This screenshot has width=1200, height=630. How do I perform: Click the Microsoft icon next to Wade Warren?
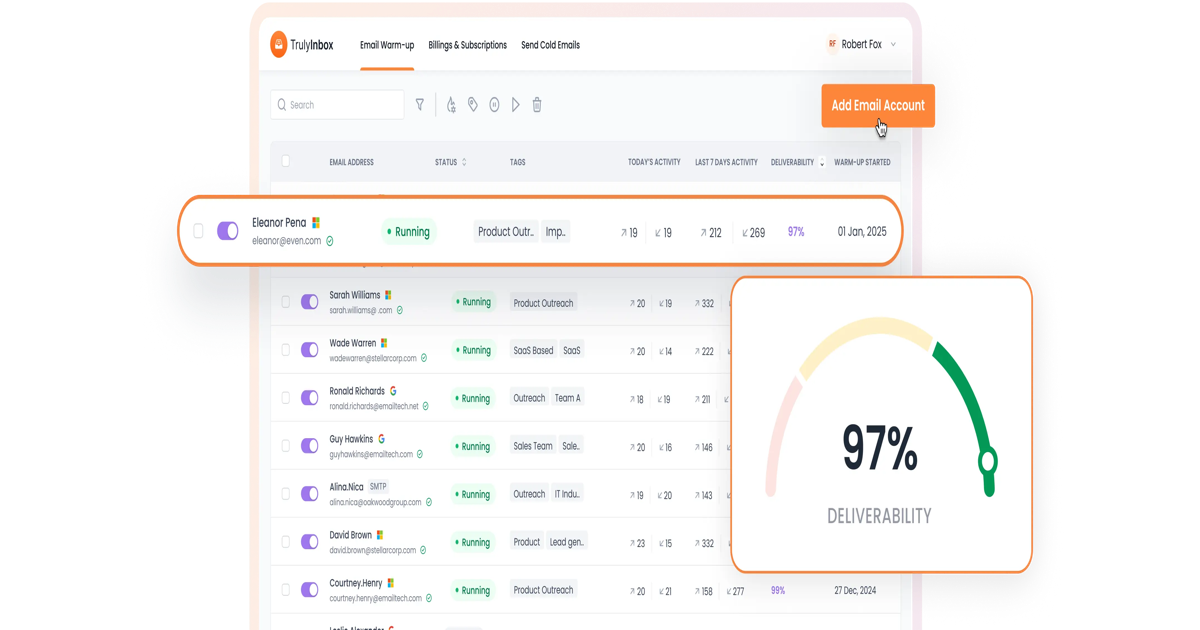tap(384, 343)
